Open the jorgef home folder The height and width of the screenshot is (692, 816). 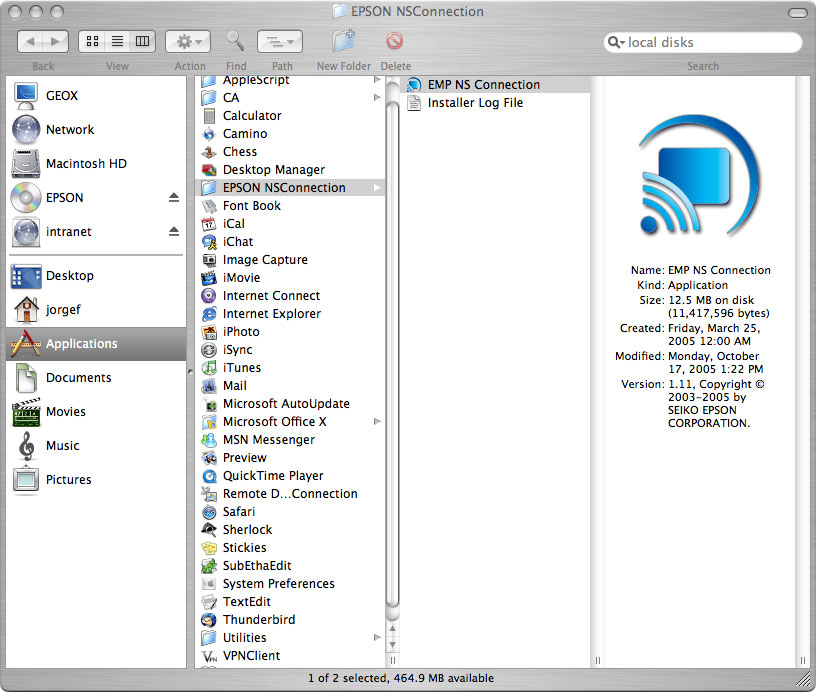point(96,310)
